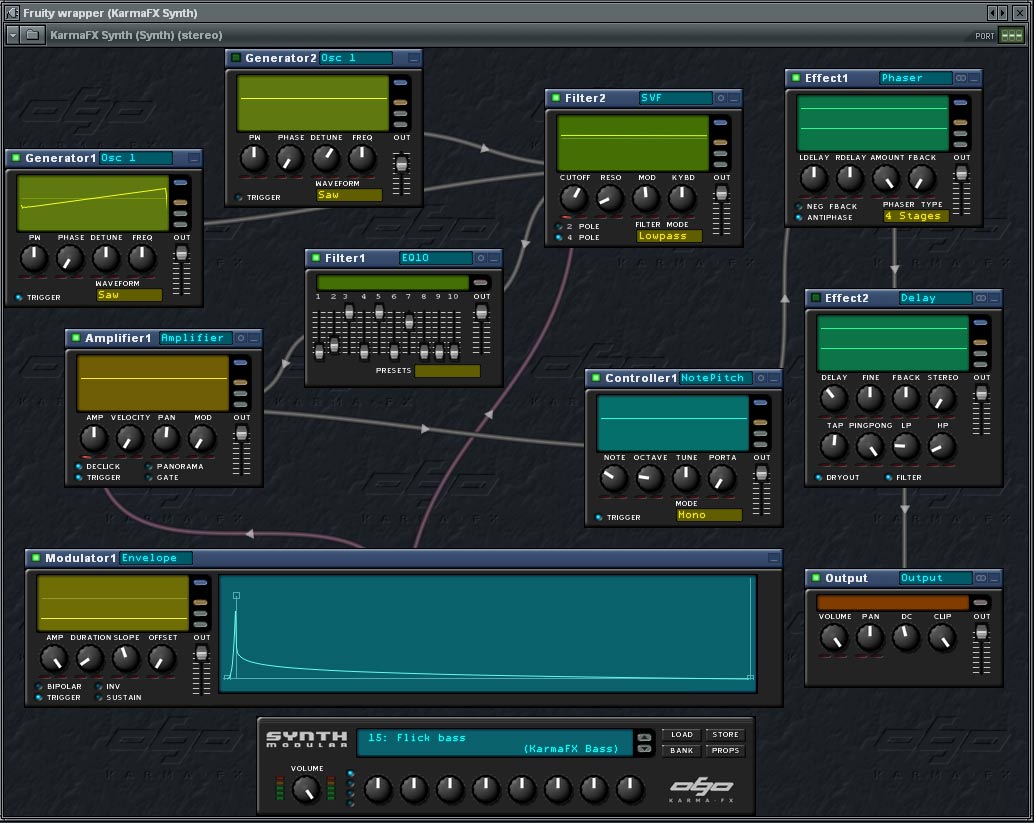Click Output CLIP knob
1034x823 pixels.
pos(942,638)
